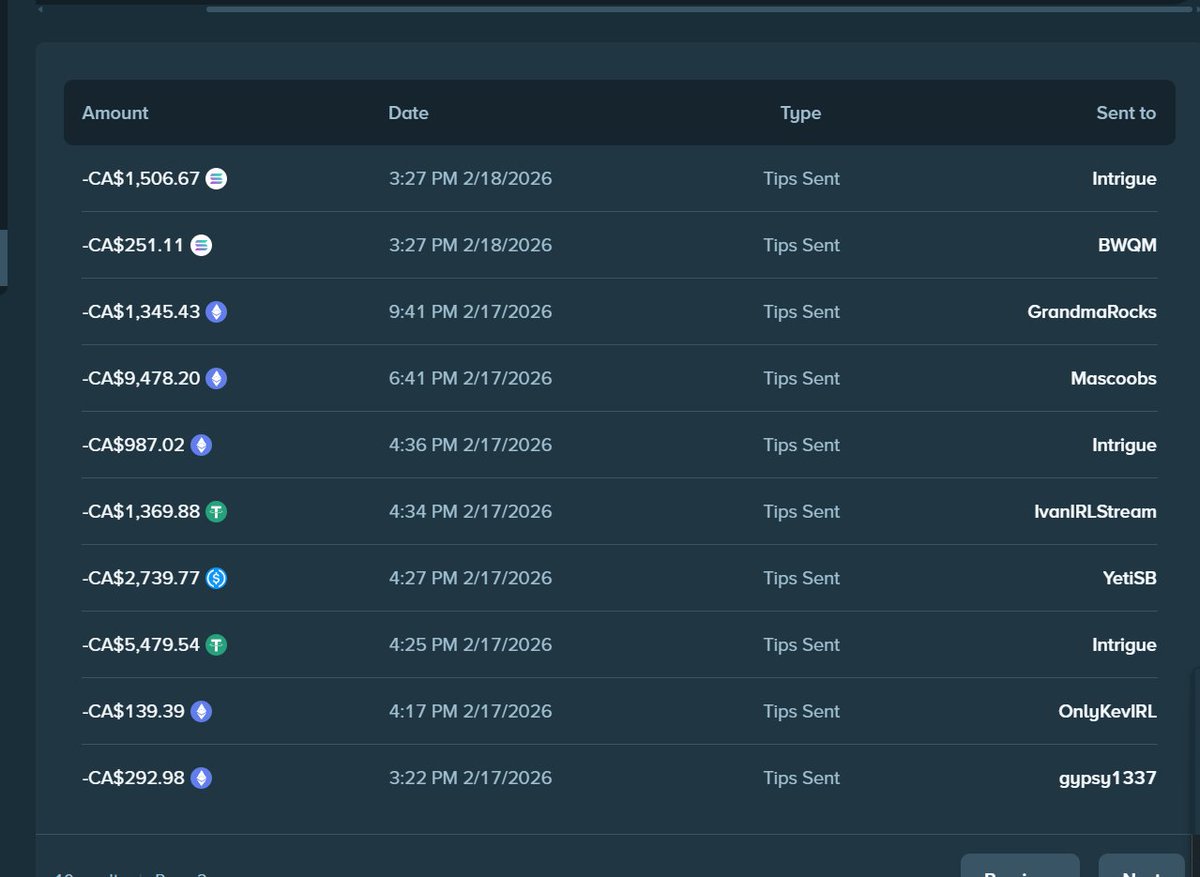Image resolution: width=1200 pixels, height=877 pixels.
Task: Open the IvanIRLStream recipient profile
Action: (1095, 511)
